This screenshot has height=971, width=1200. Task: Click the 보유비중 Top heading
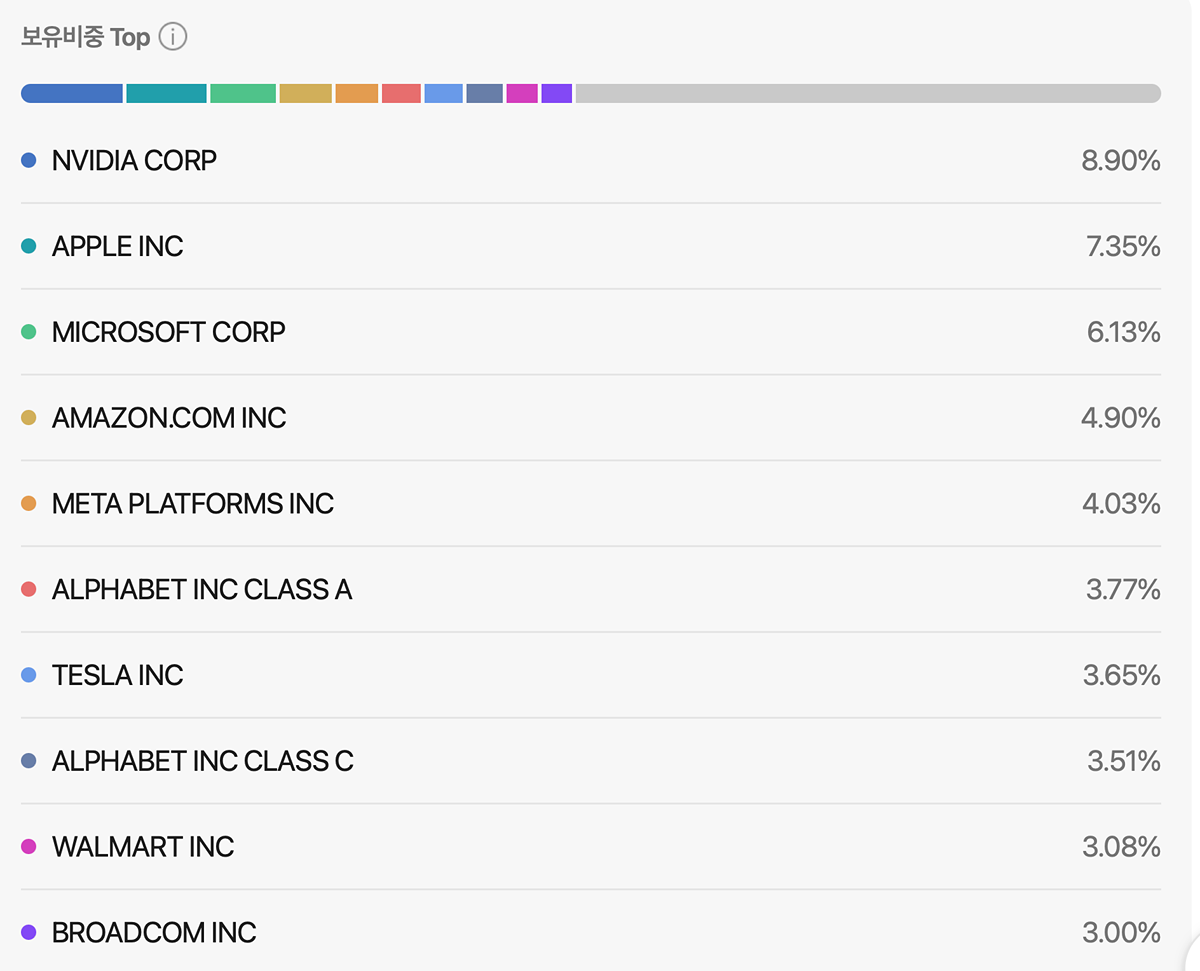coord(85,38)
